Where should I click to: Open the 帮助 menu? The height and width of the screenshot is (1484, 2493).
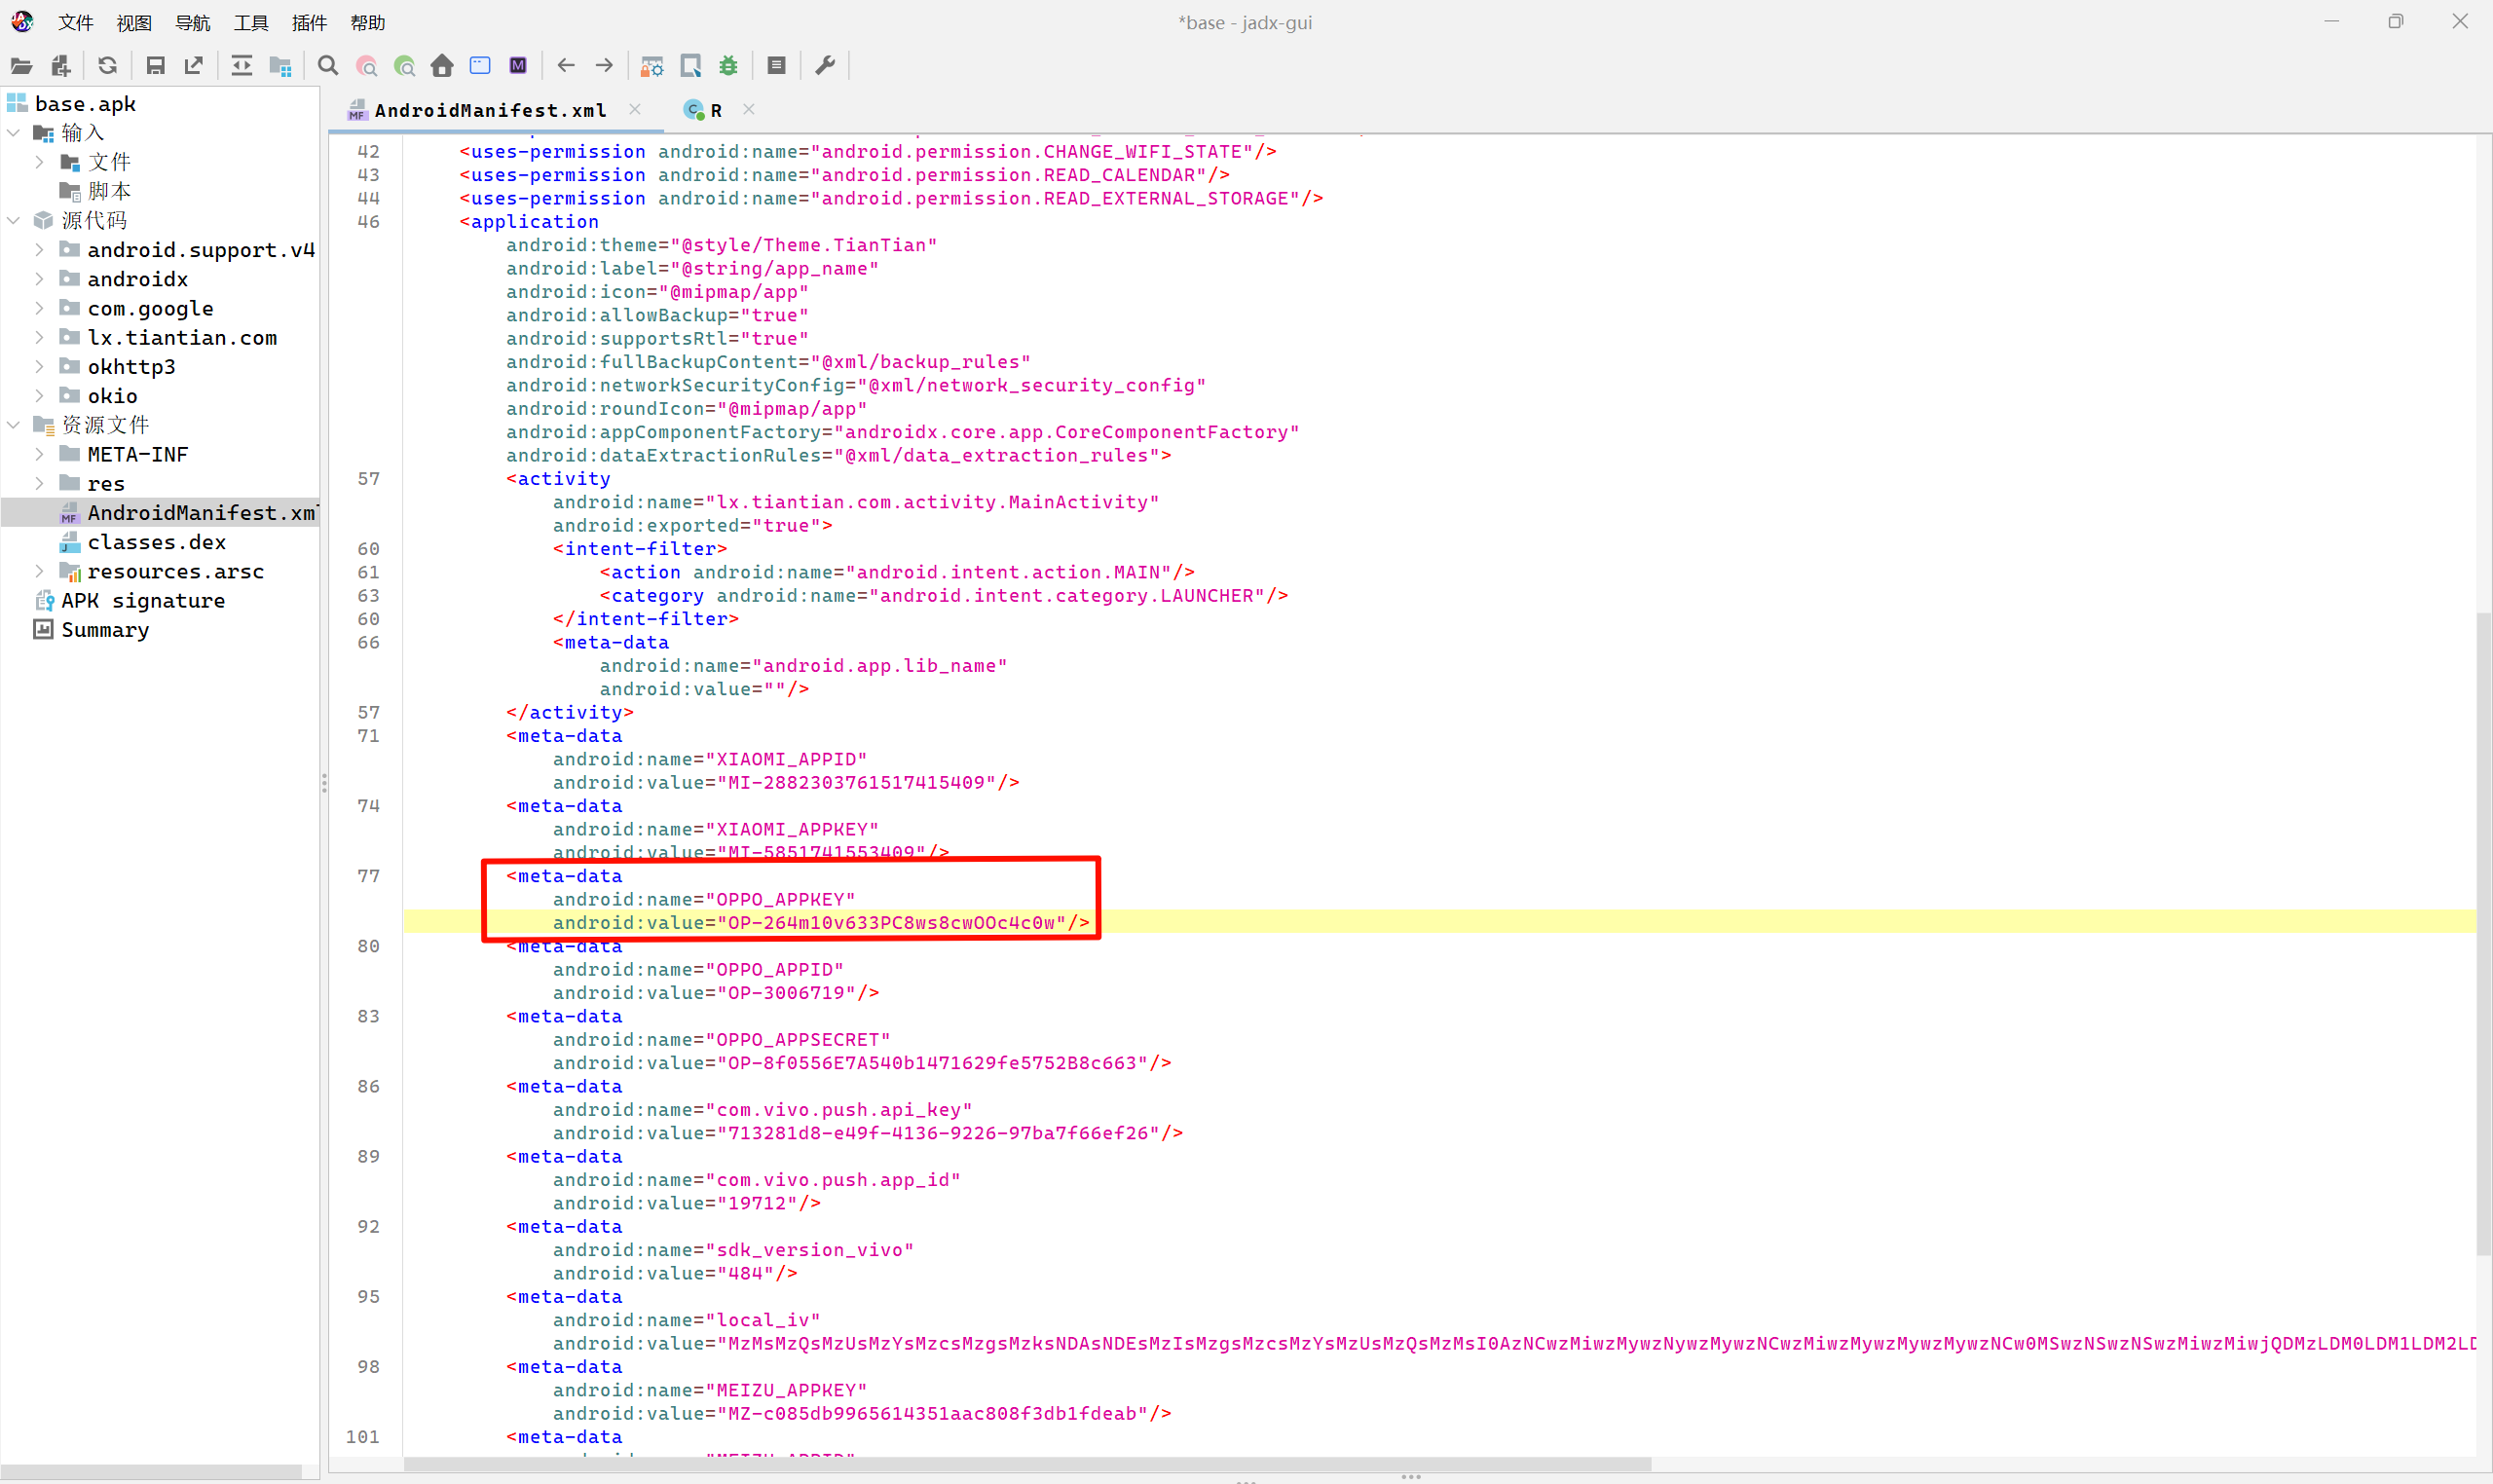368,22
